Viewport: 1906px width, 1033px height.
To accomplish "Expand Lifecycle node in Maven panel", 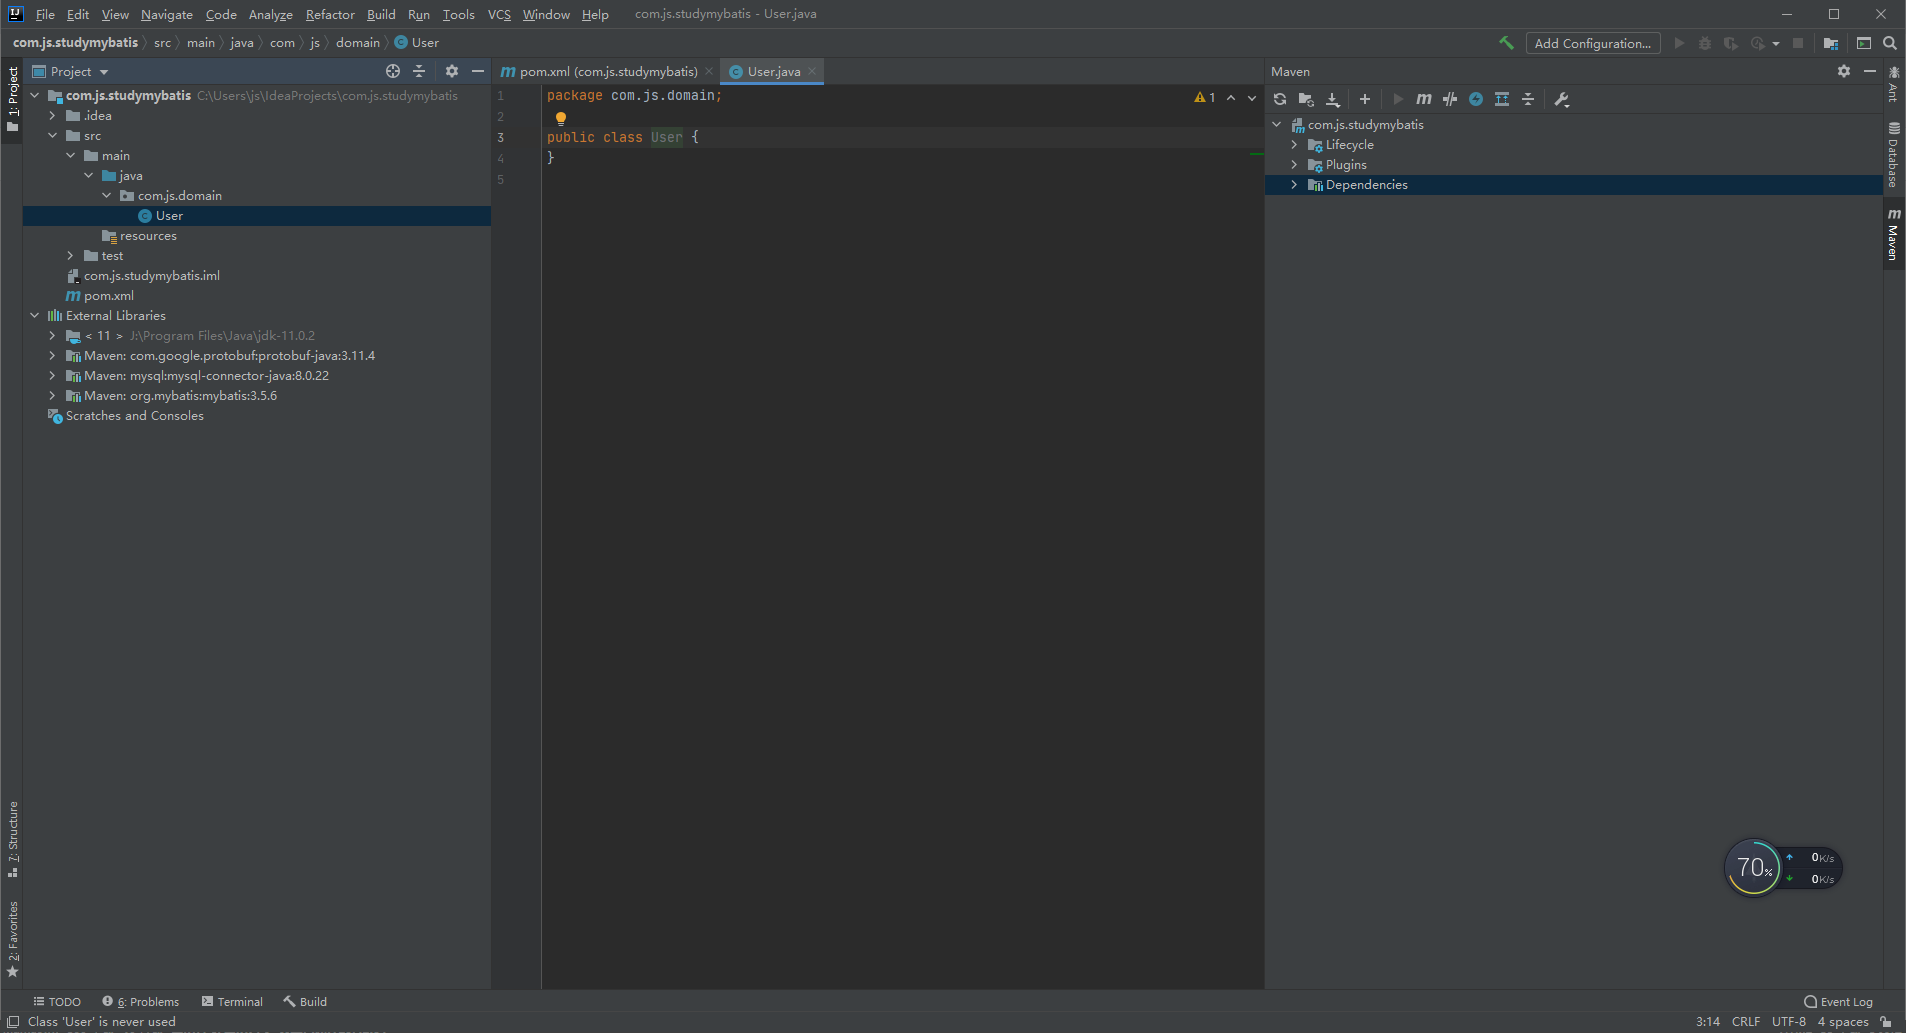I will pos(1294,145).
